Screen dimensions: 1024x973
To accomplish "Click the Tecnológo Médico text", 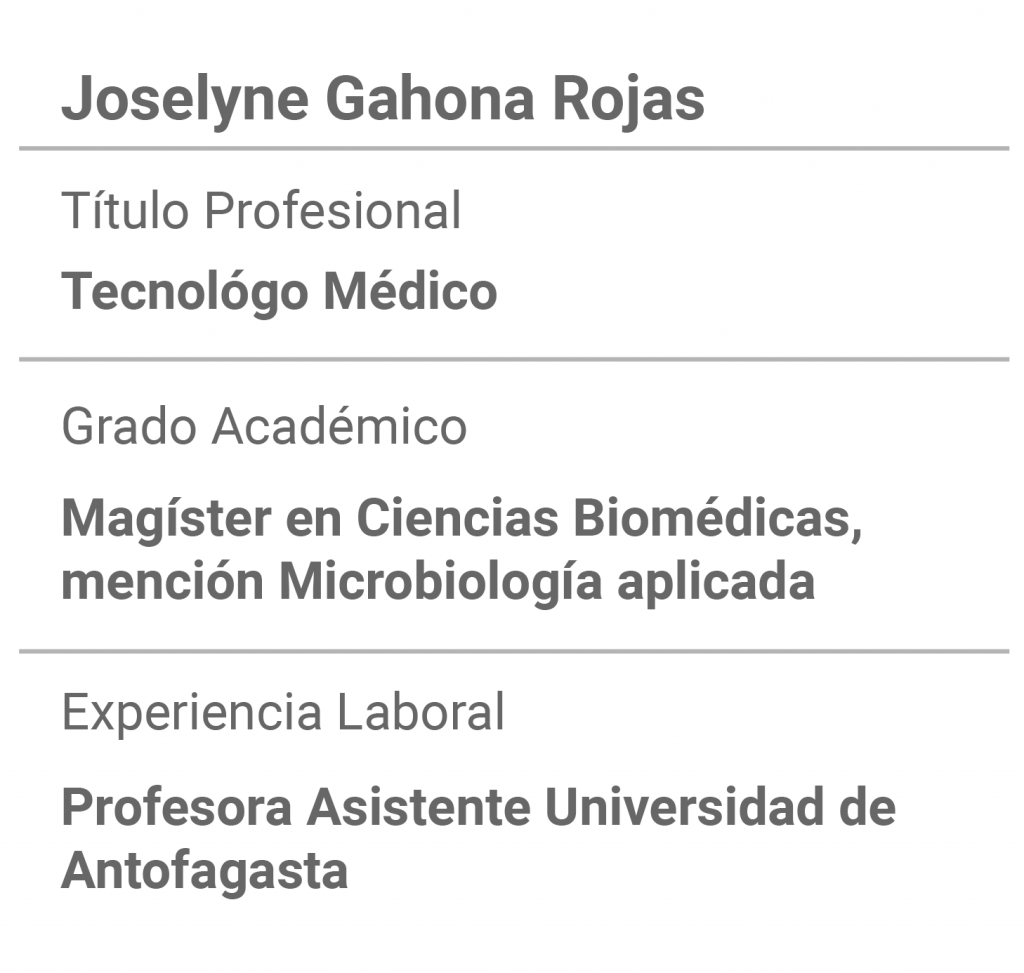I will [x=280, y=292].
